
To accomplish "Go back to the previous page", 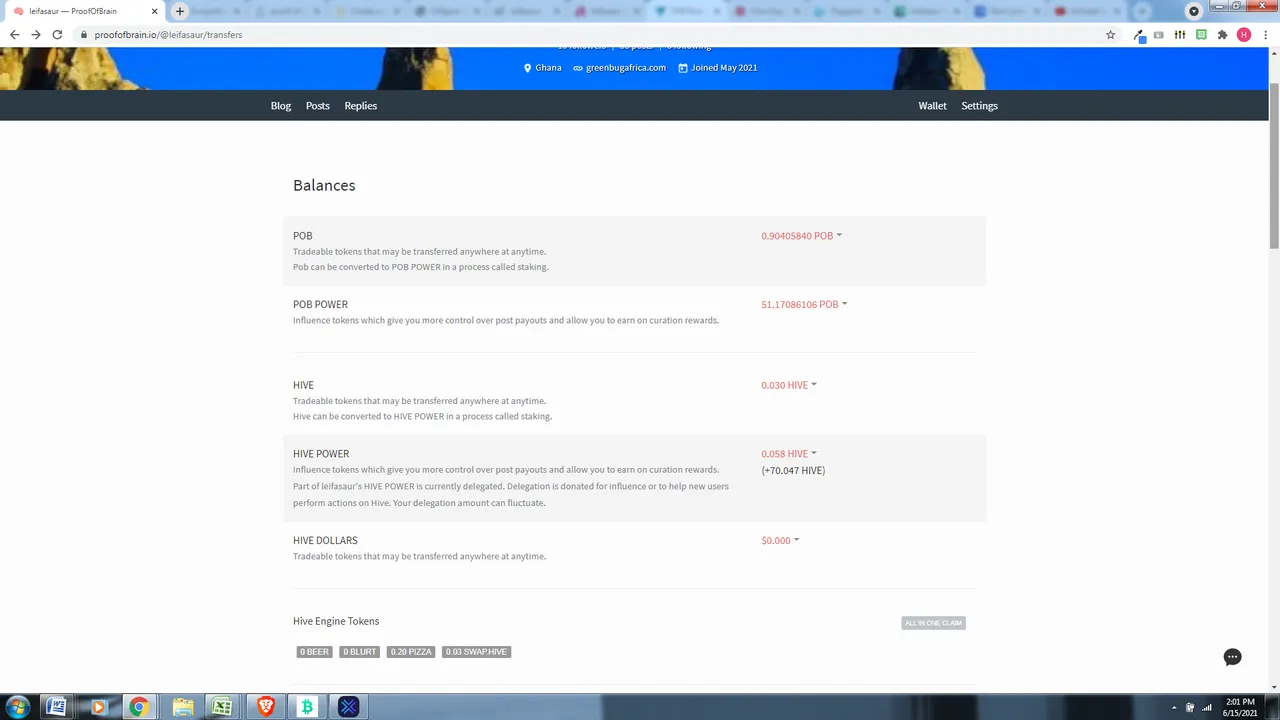I will pos(14,35).
